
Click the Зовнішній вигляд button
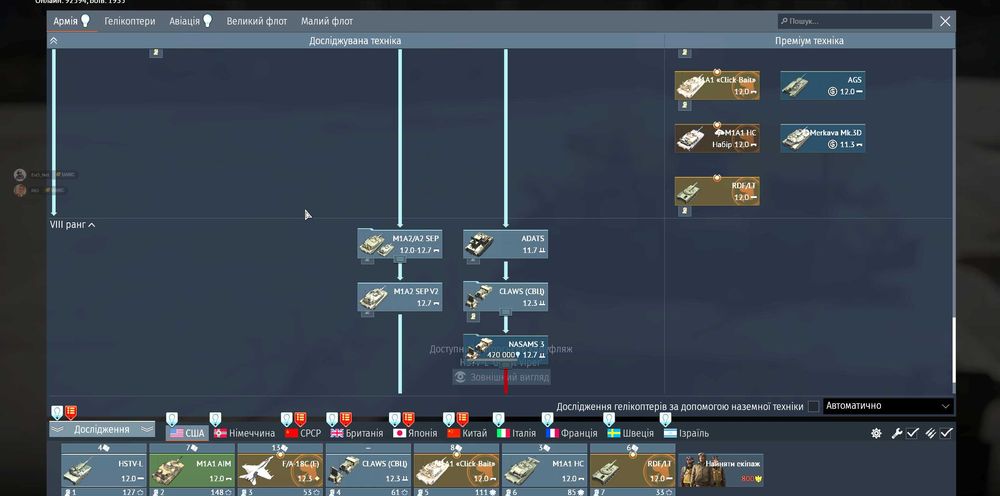point(501,377)
